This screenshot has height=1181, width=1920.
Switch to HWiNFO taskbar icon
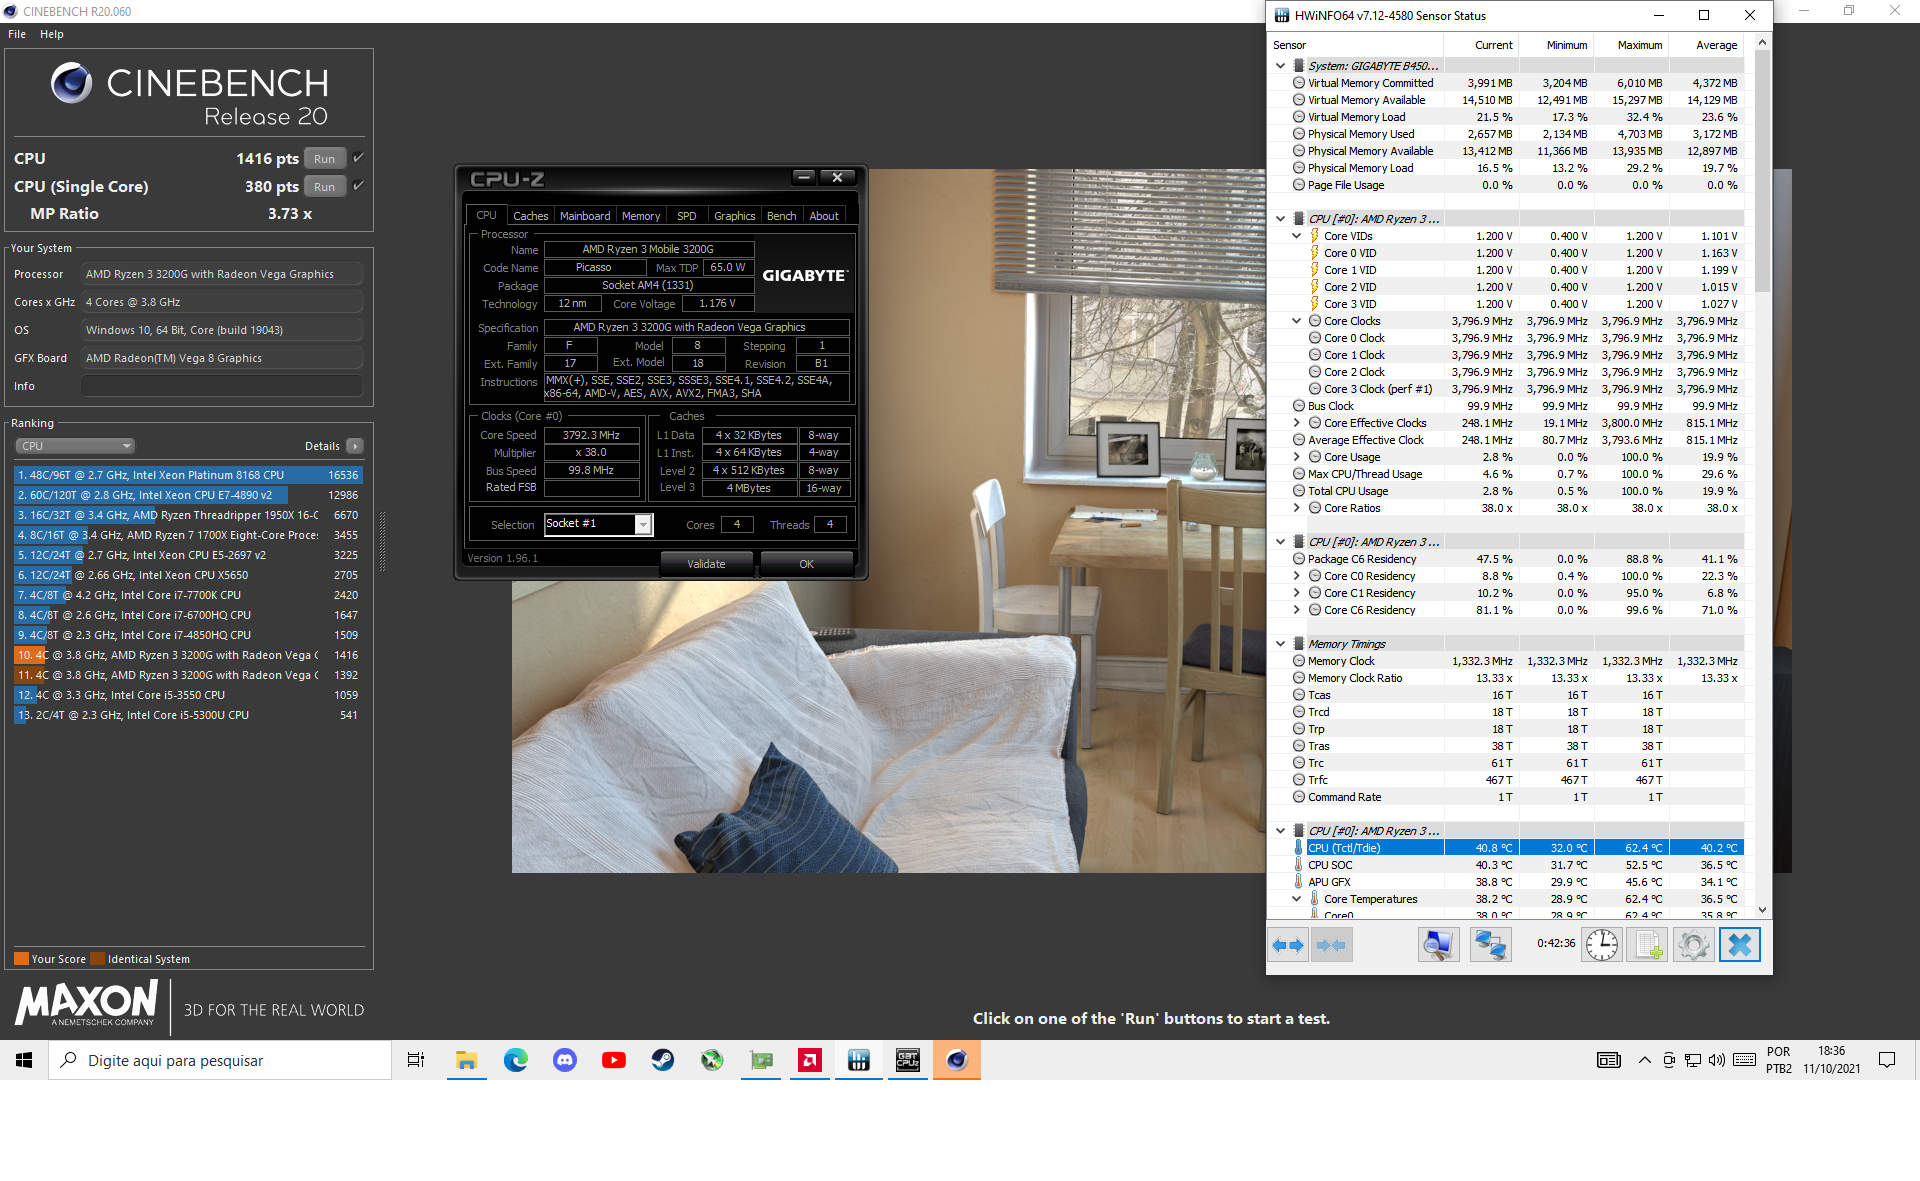[x=859, y=1060]
